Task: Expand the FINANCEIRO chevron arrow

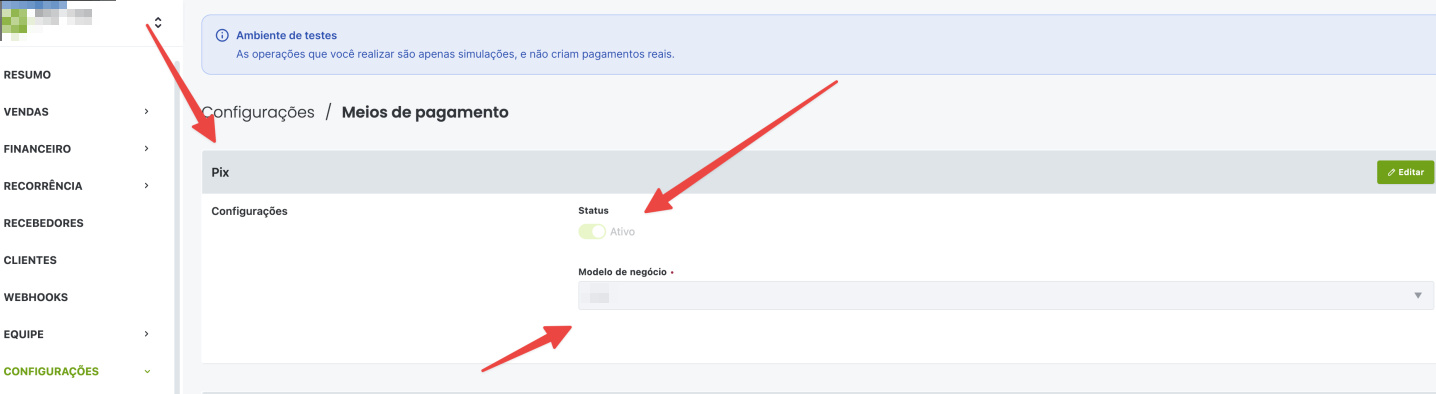Action: 146,149
